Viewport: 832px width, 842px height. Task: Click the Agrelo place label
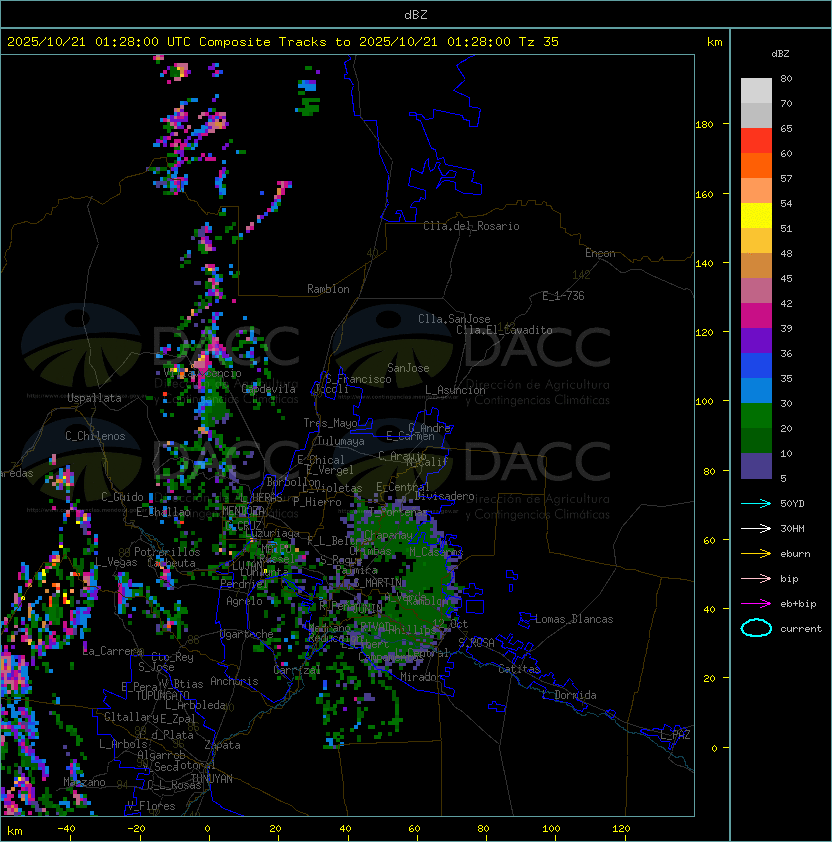[244, 601]
